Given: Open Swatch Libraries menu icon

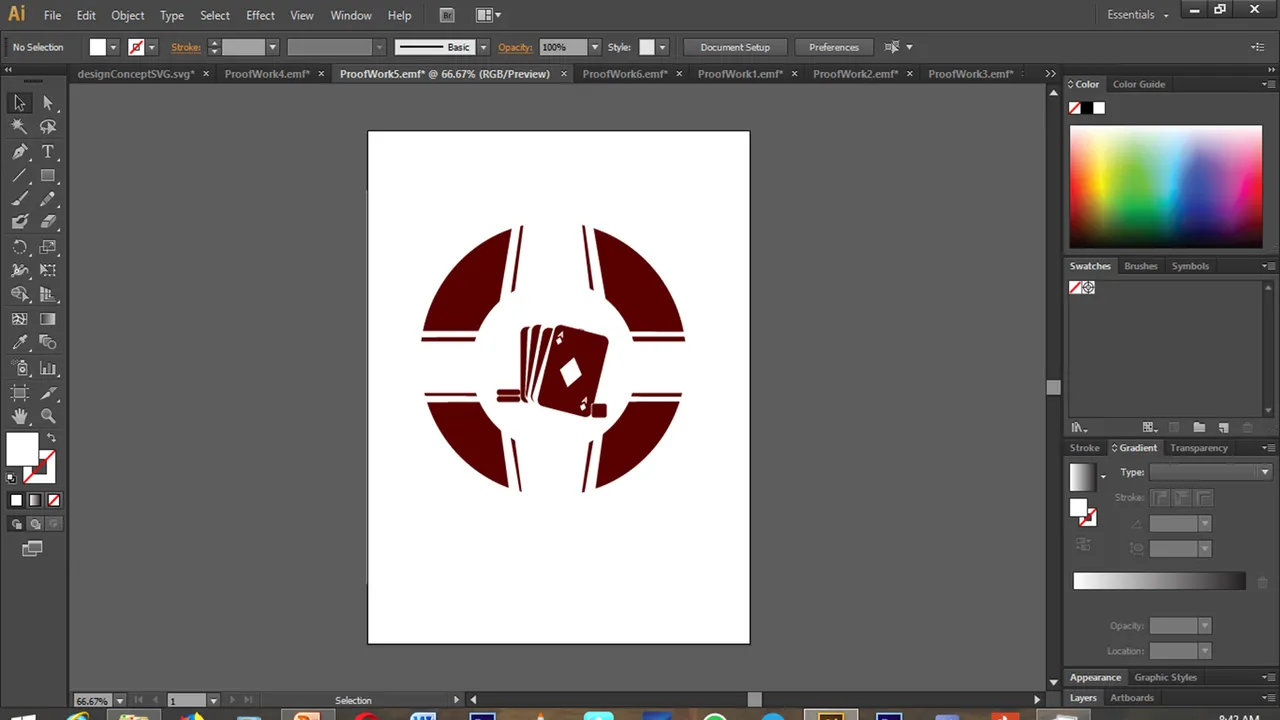Looking at the screenshot, I should click(1078, 428).
